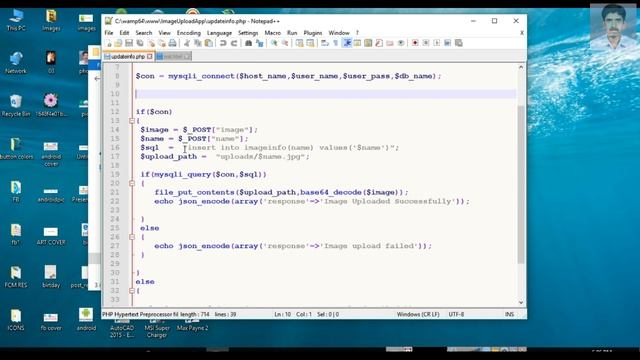Click the editor scrollbar down arrow
Screen dimensions: 640x360
click(521, 302)
